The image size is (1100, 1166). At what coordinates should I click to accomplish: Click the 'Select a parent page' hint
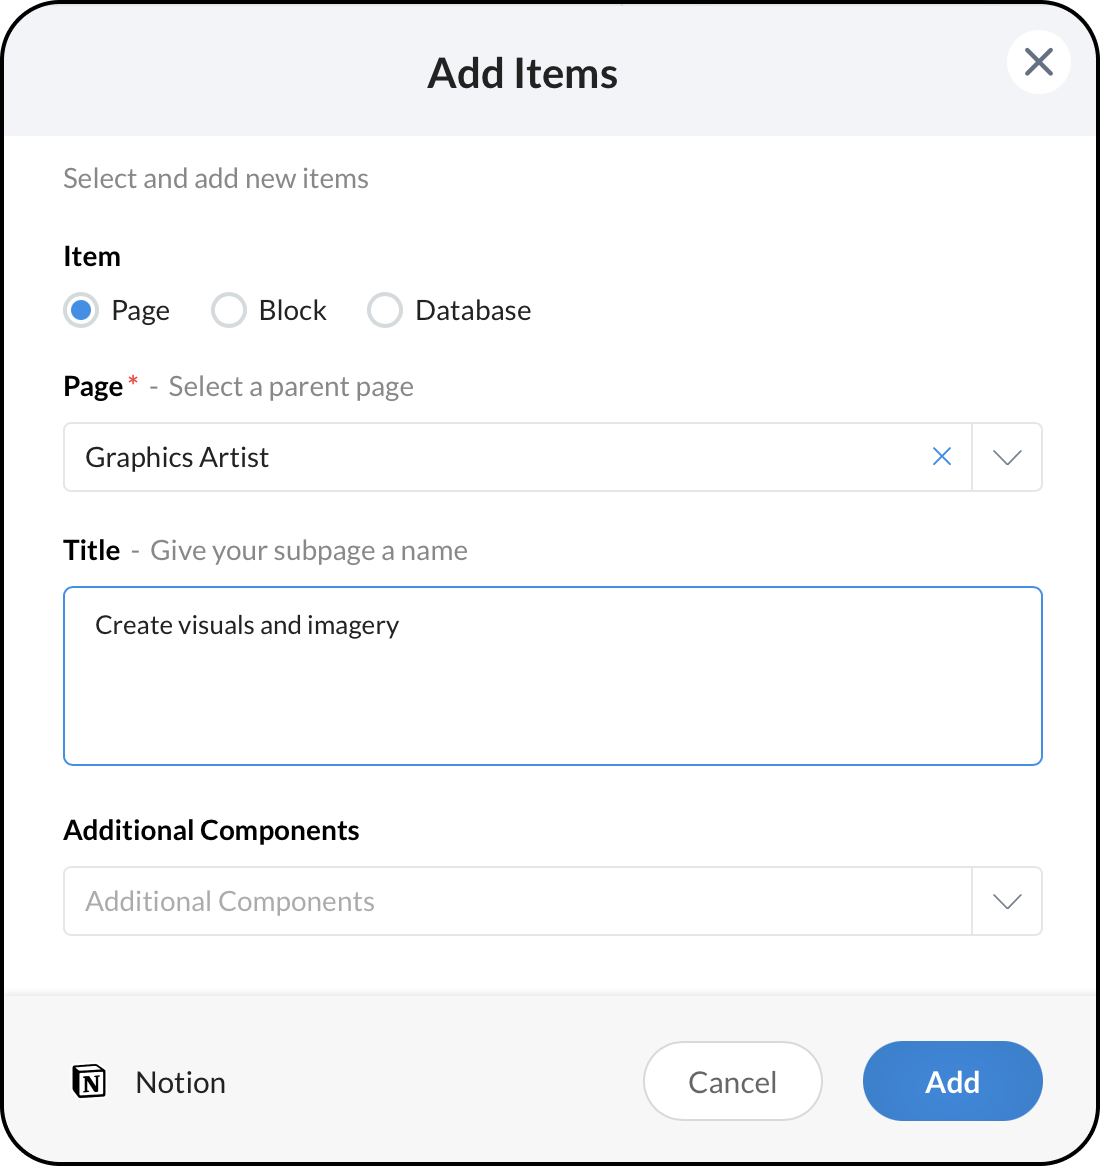(x=291, y=387)
